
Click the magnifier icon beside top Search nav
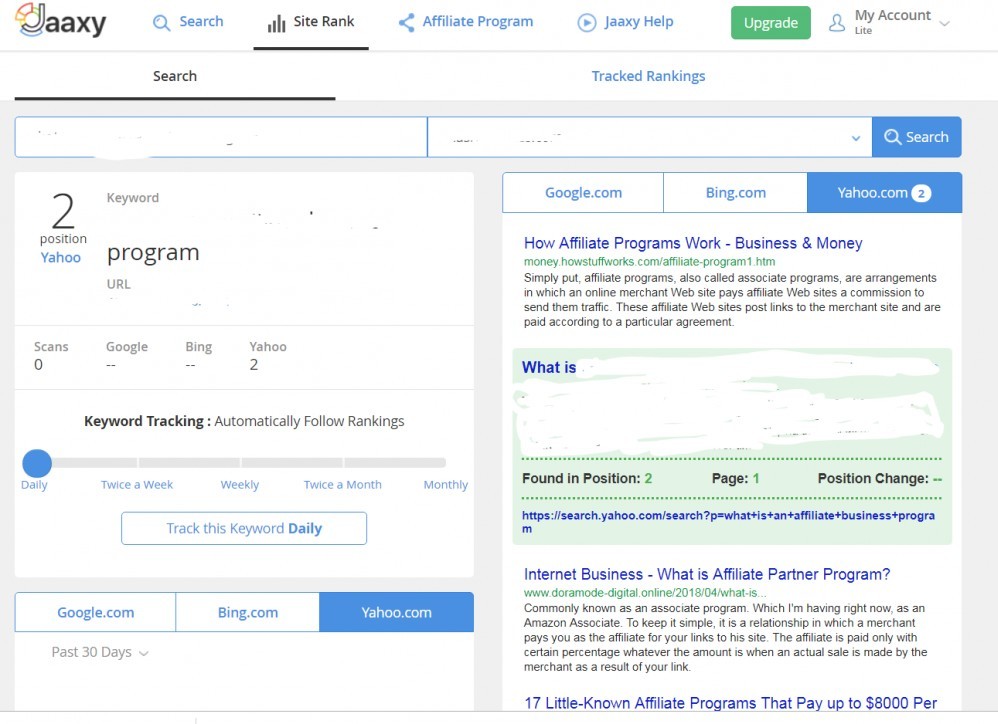(161, 23)
